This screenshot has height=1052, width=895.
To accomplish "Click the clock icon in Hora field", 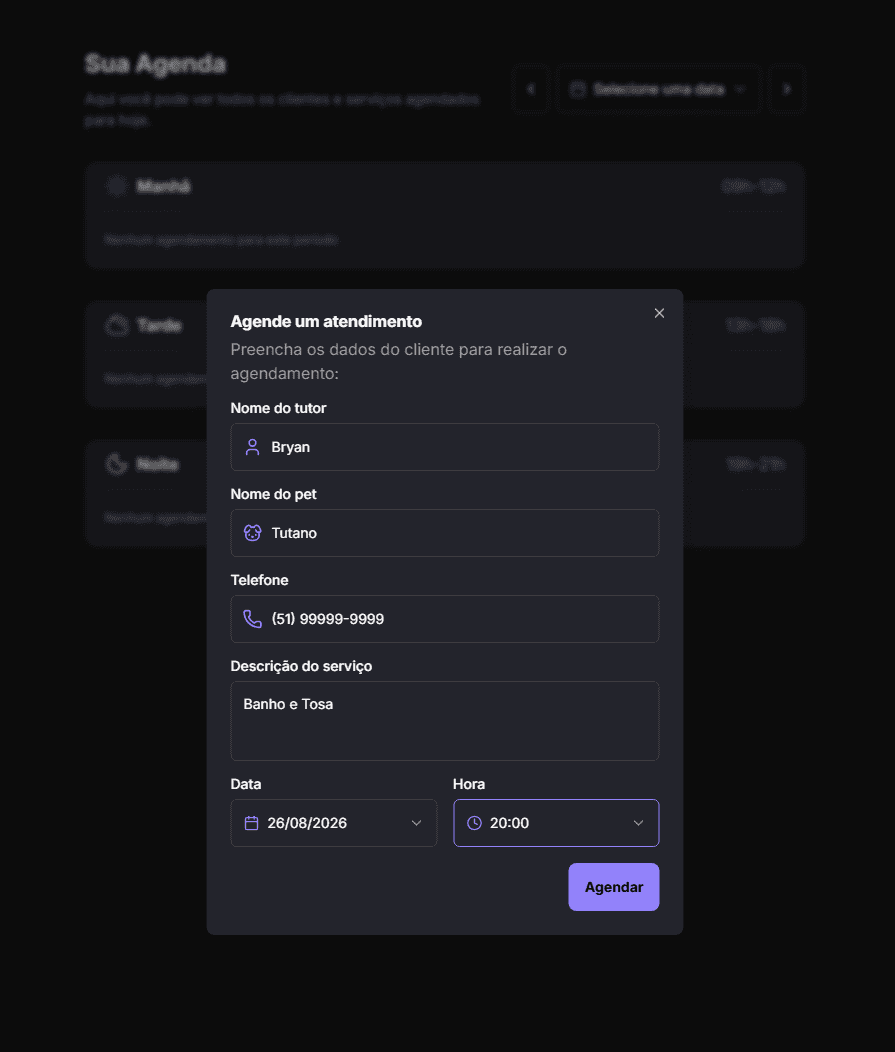I will (474, 823).
